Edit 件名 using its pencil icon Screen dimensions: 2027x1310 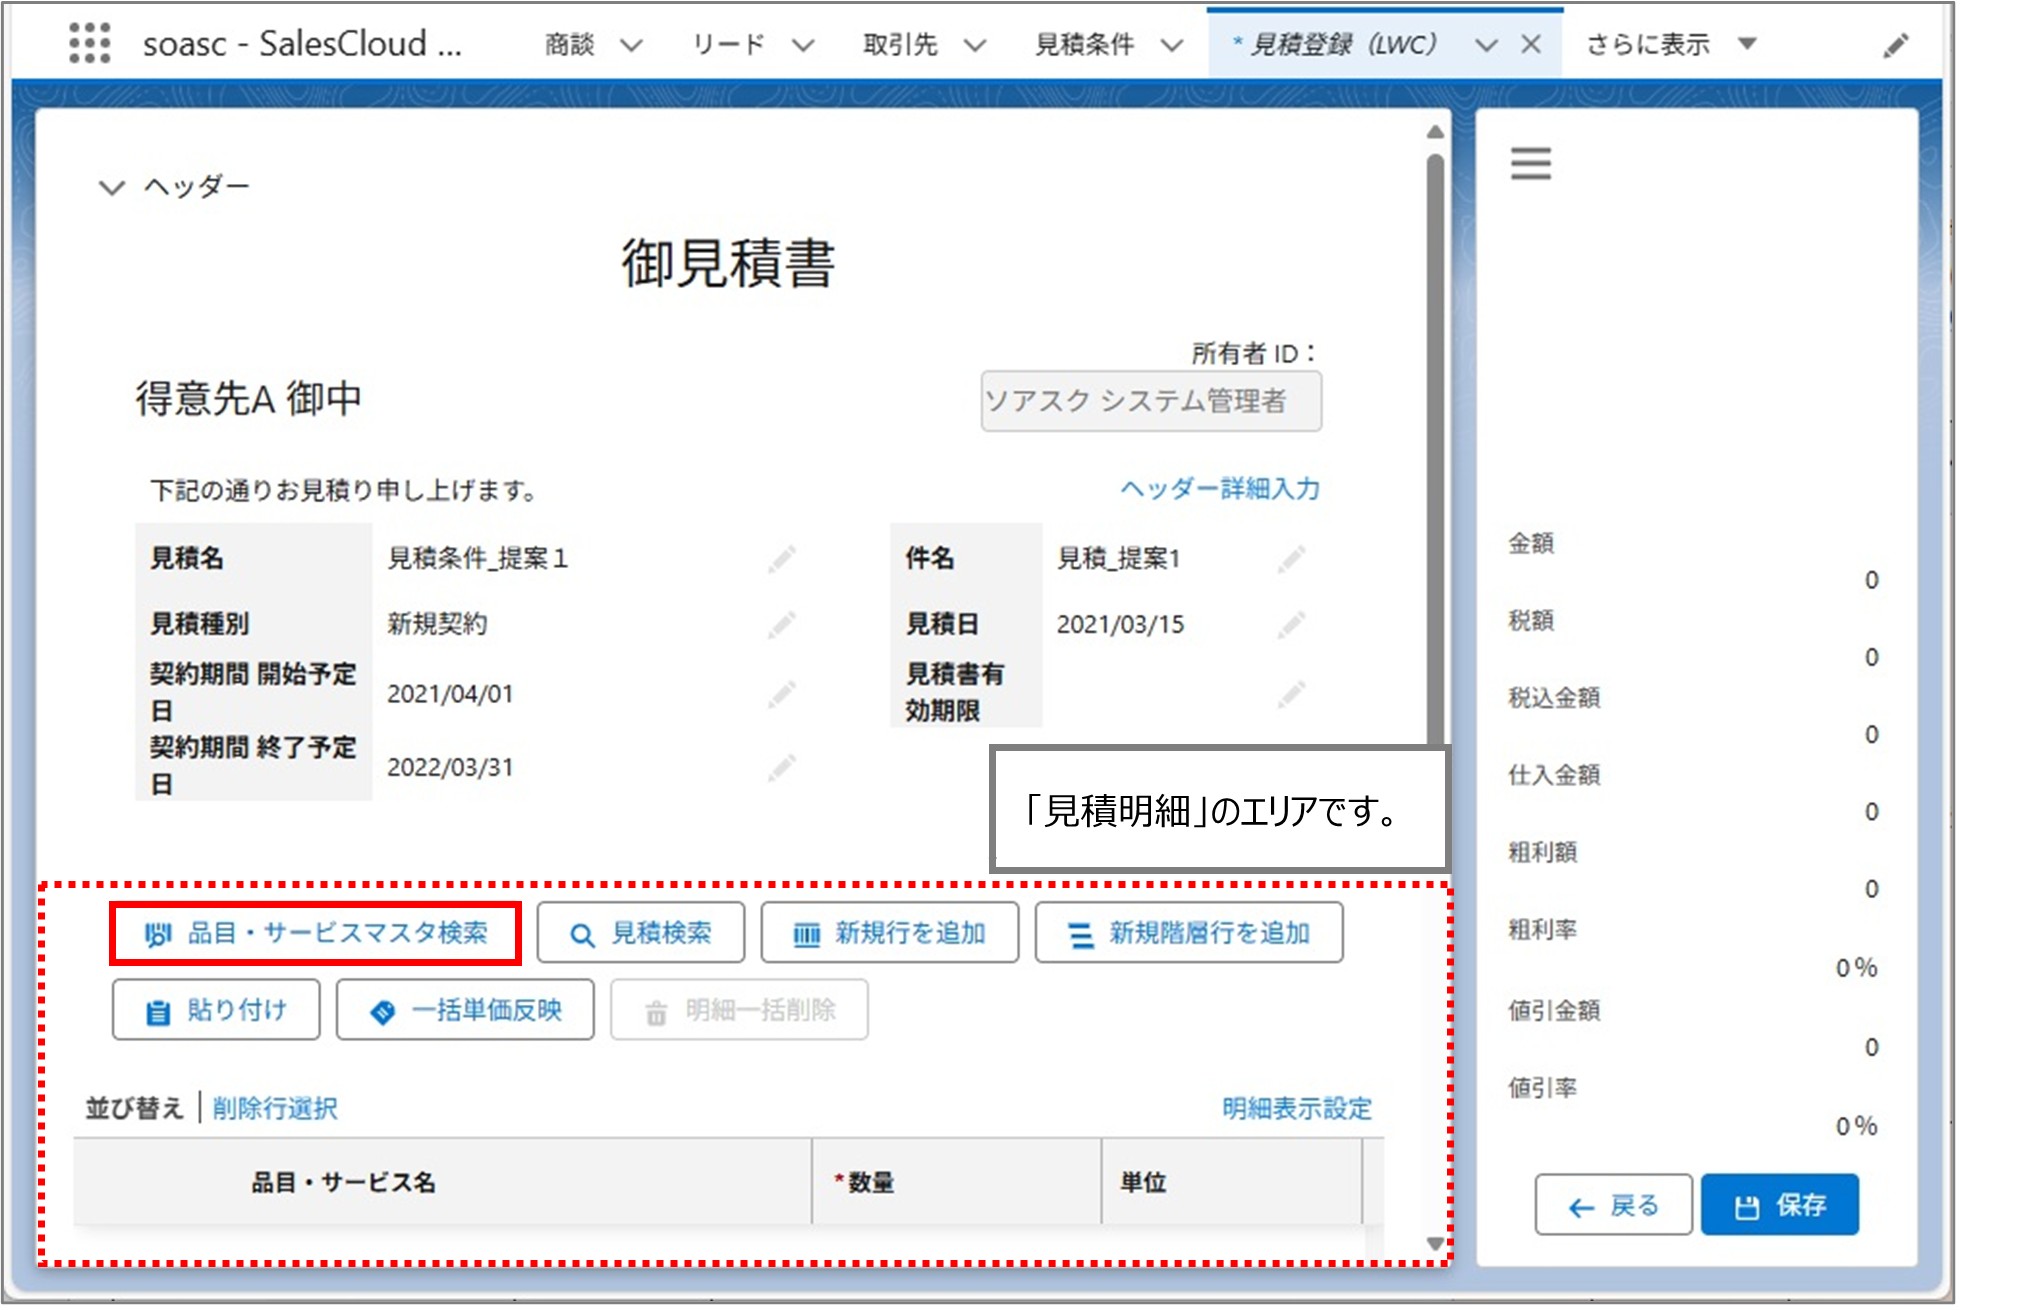pyautogui.click(x=1290, y=560)
